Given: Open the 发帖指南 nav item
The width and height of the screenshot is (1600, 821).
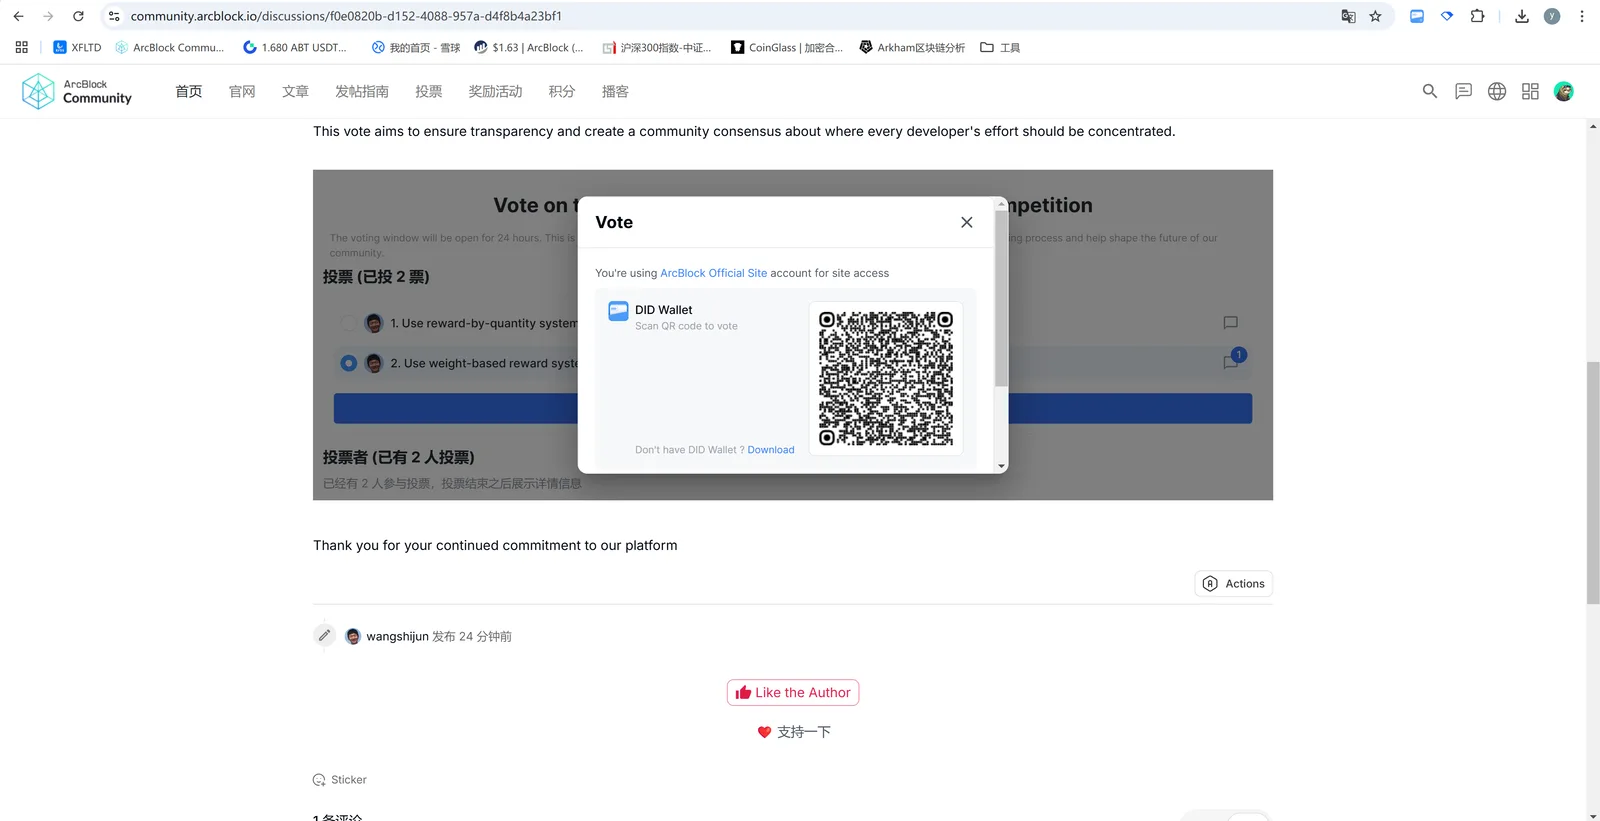Looking at the screenshot, I should point(362,91).
